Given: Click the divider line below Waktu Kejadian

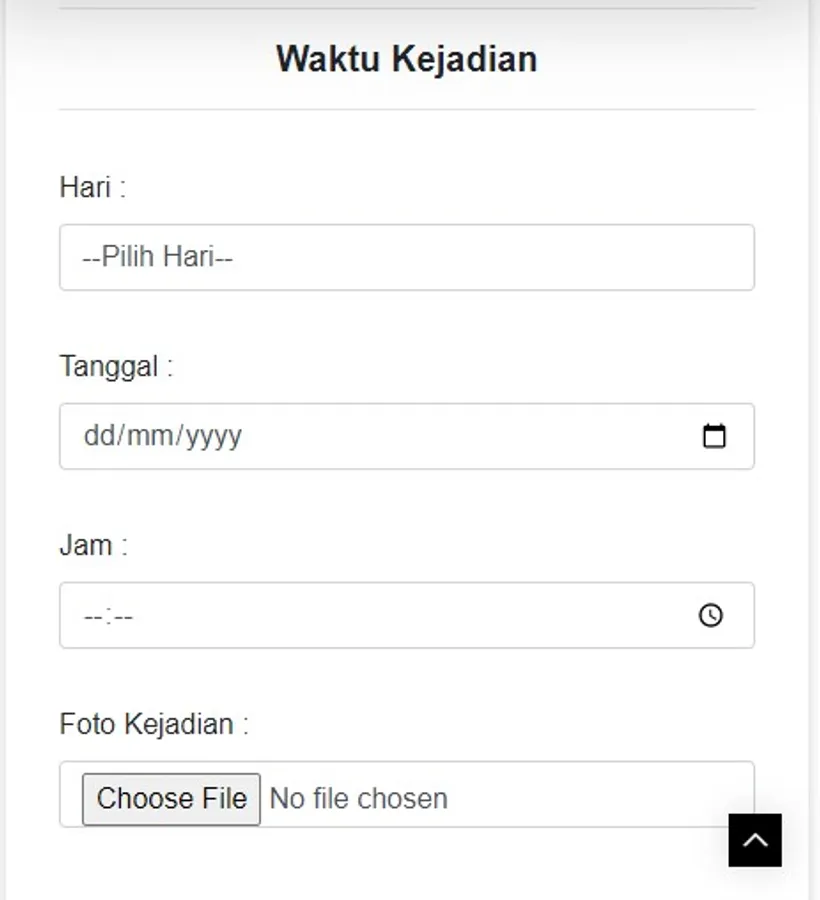Looking at the screenshot, I should coord(406,109).
